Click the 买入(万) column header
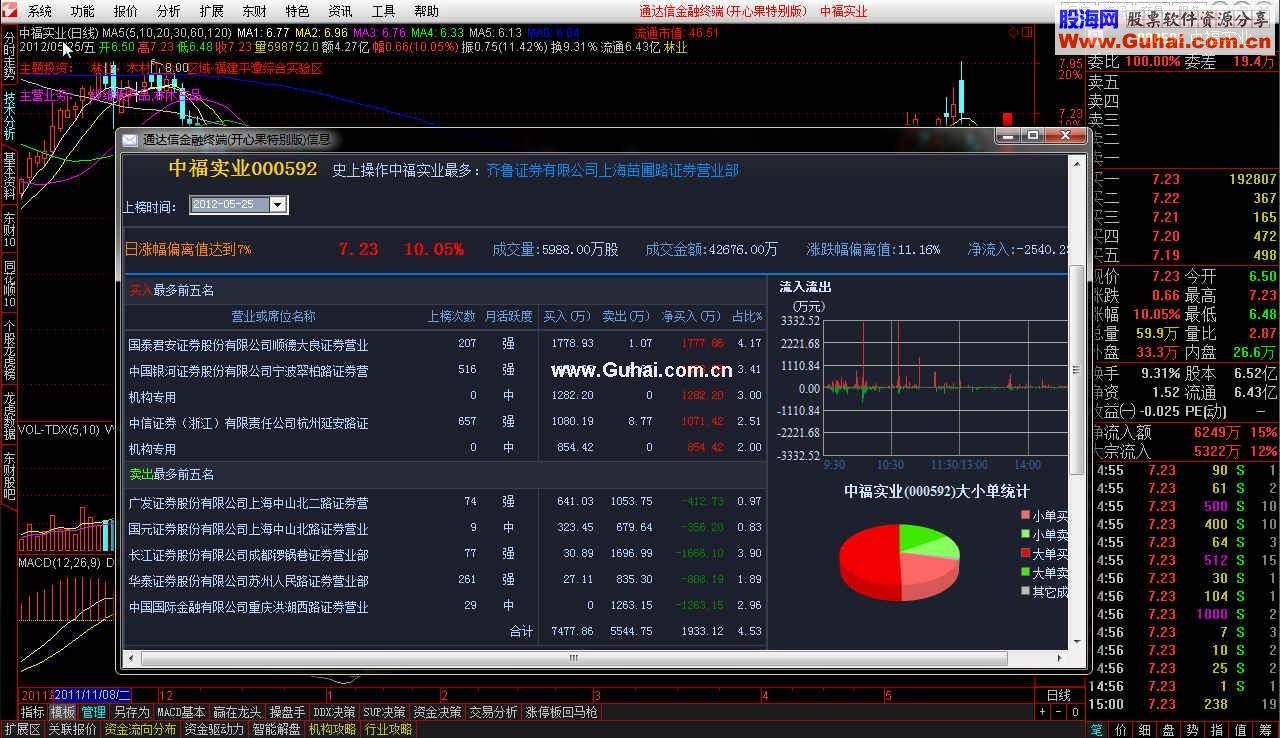This screenshot has height=738, width=1280. [567, 316]
